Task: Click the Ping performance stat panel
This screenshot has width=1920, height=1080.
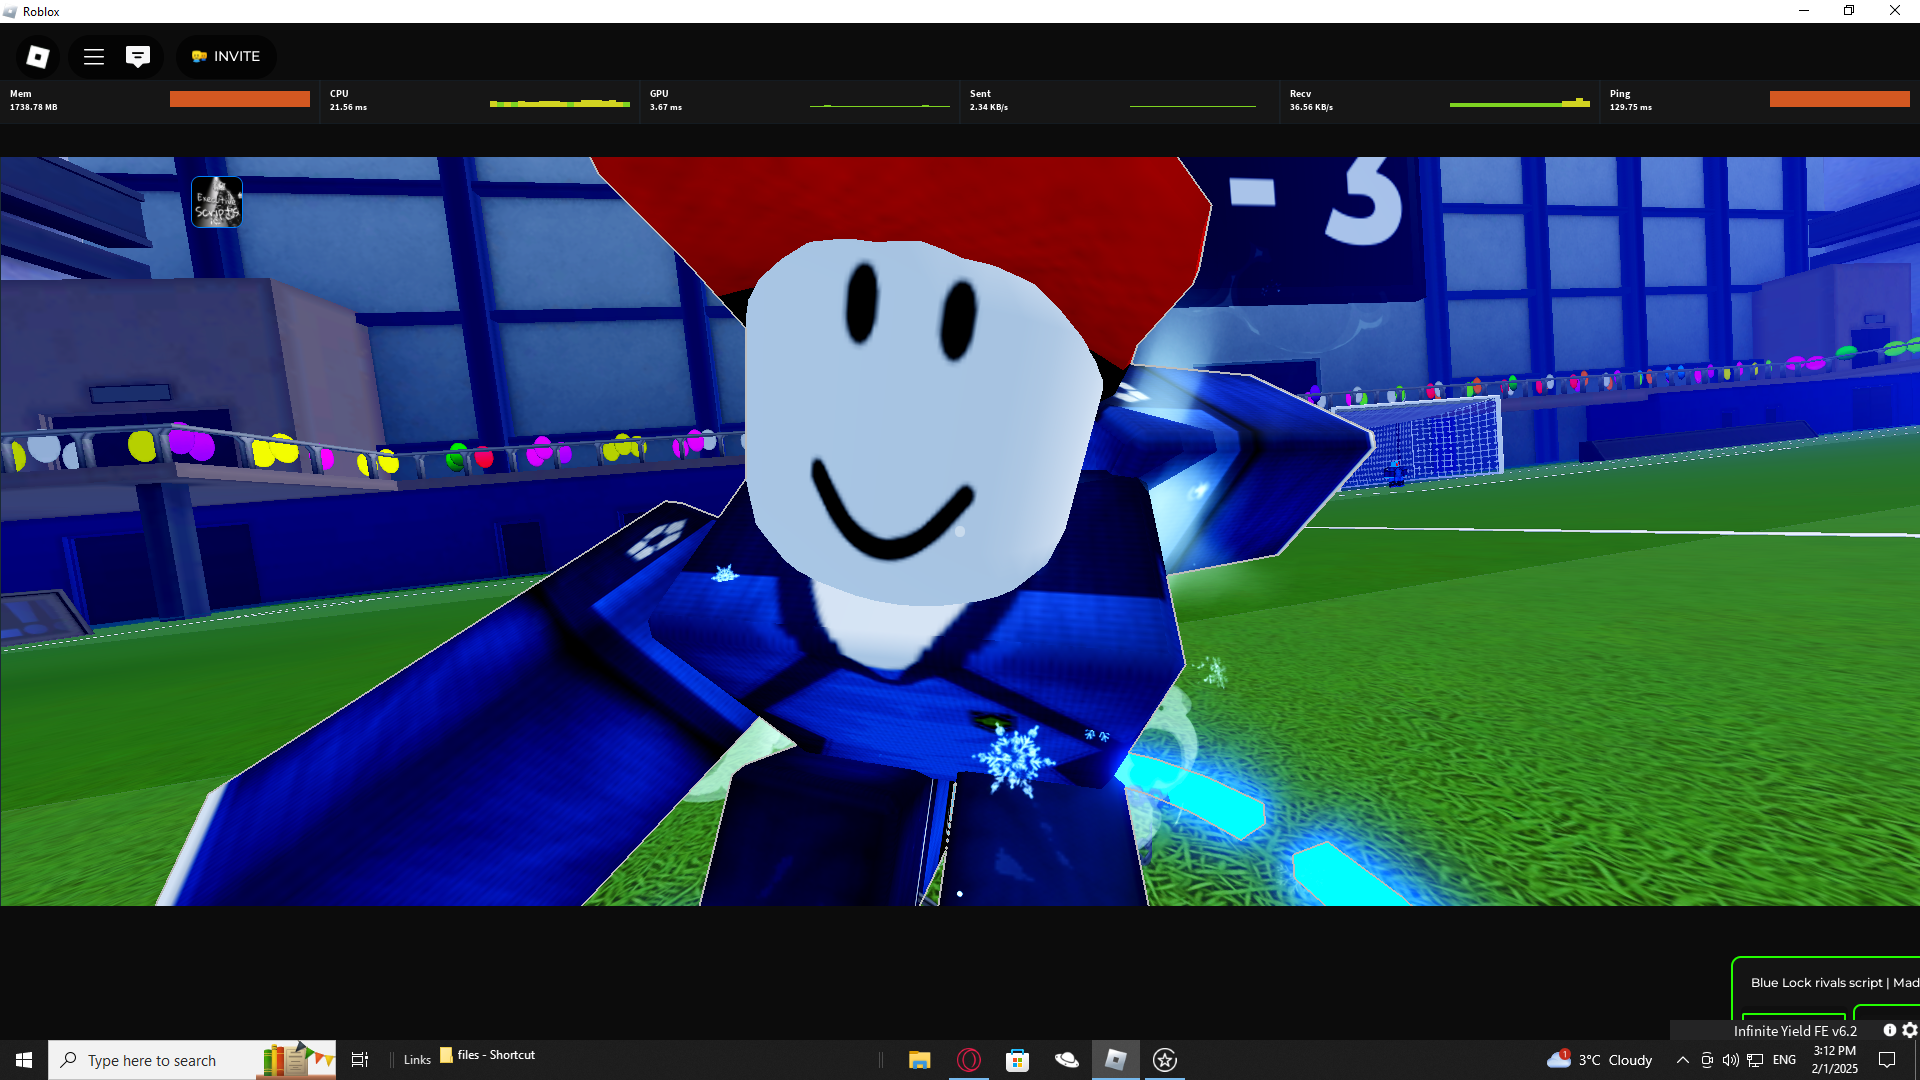Action: pyautogui.click(x=1758, y=101)
